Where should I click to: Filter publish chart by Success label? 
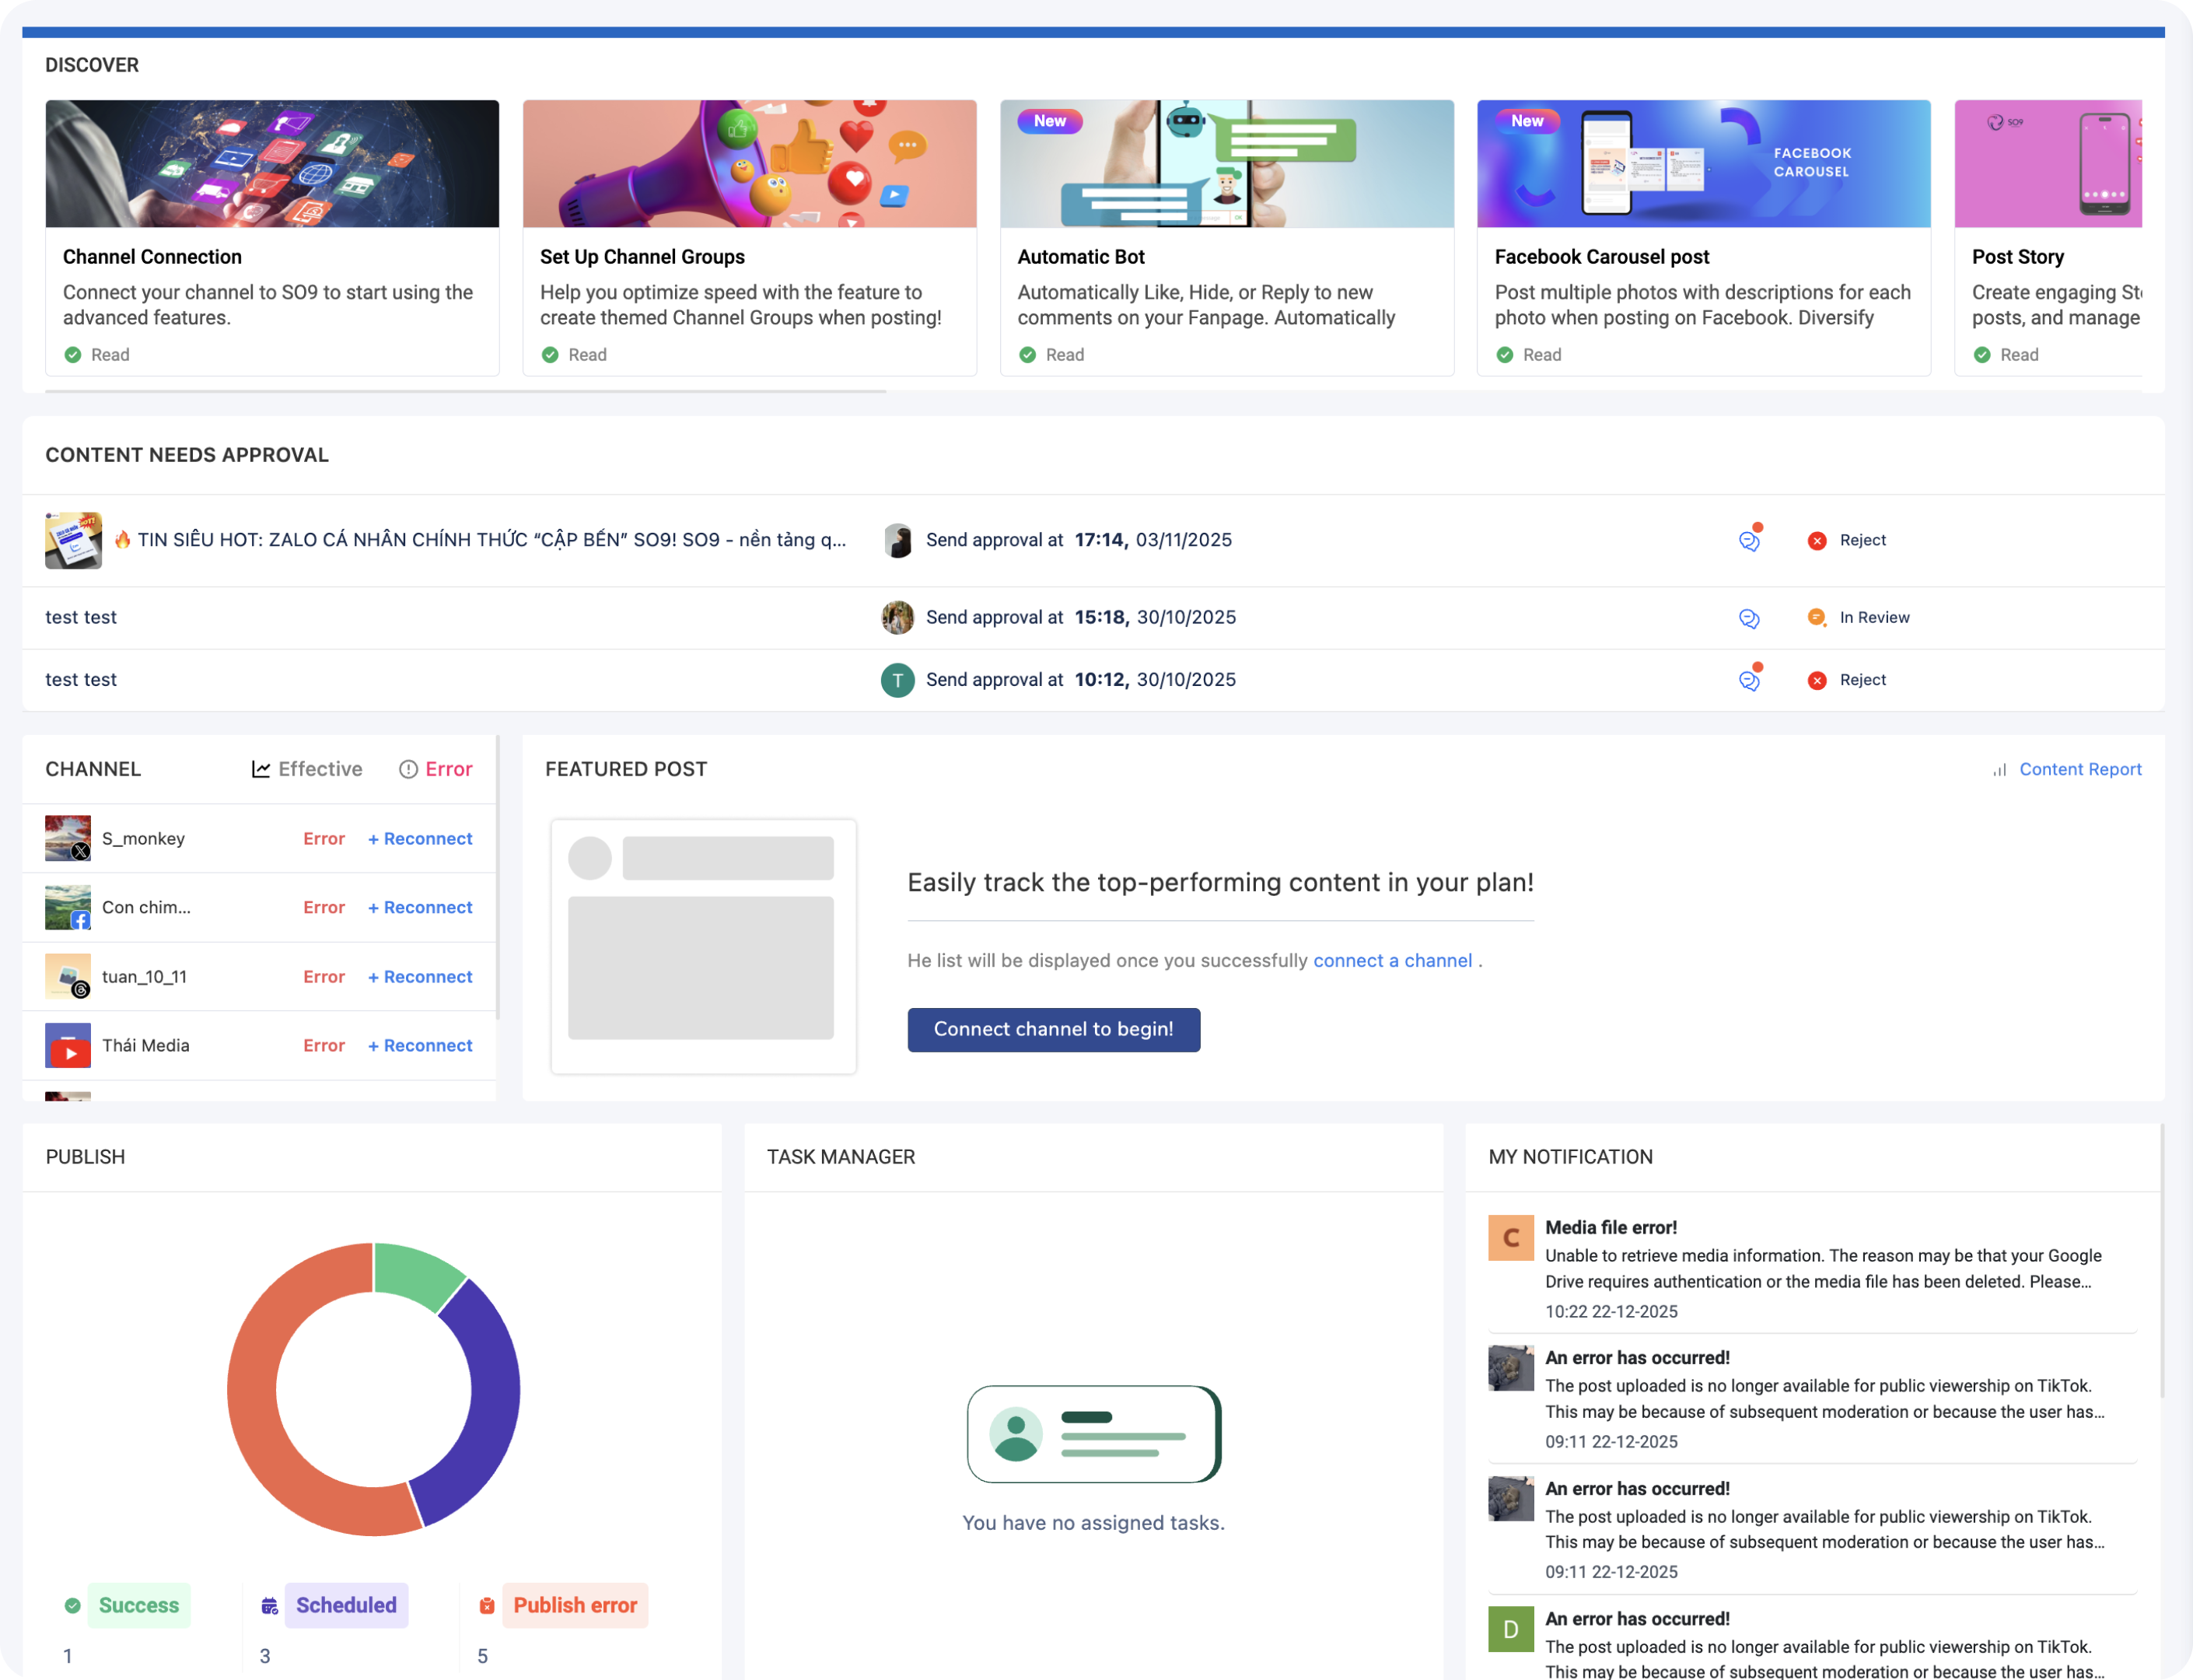point(138,1605)
